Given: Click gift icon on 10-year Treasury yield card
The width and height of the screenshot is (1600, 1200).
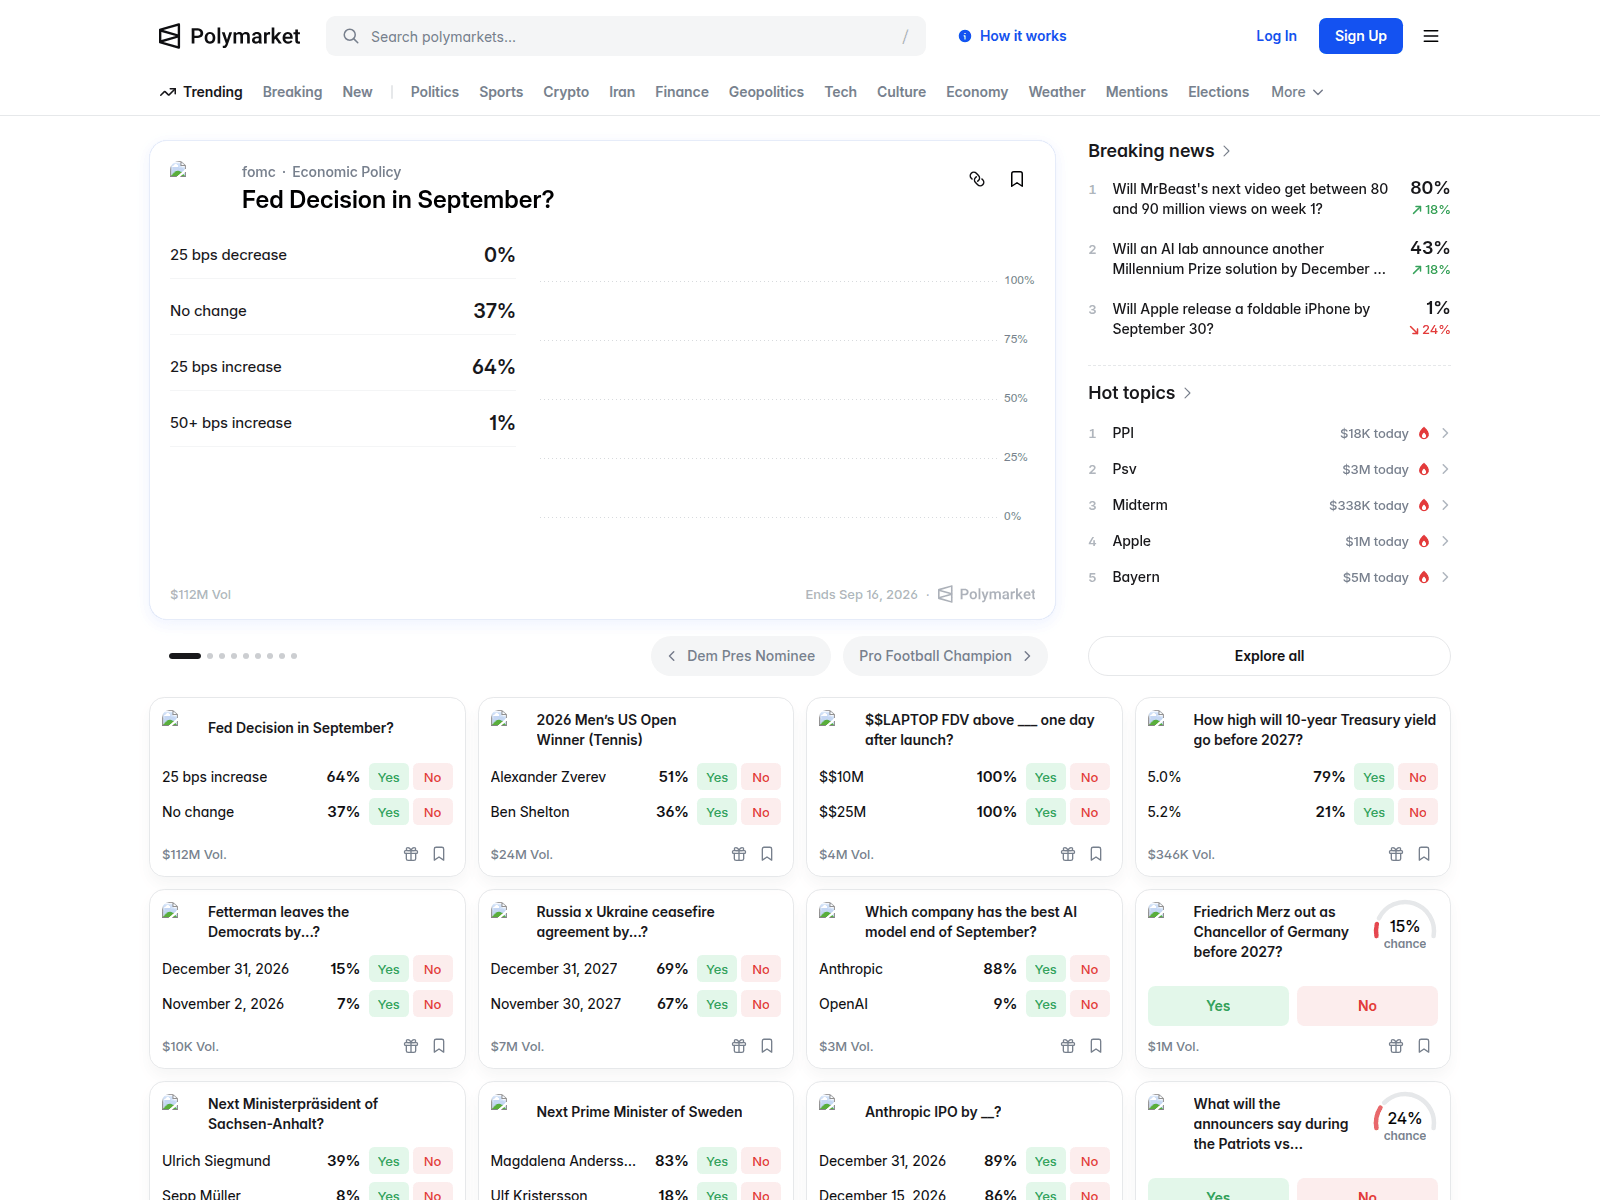Looking at the screenshot, I should click(1396, 854).
